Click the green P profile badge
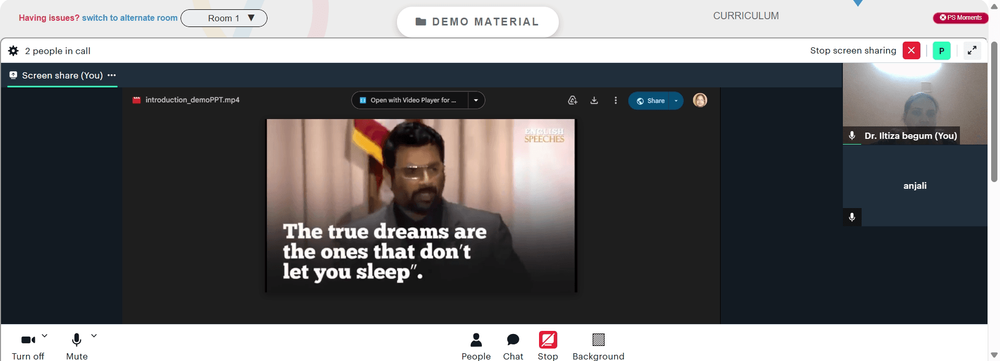 (x=941, y=51)
